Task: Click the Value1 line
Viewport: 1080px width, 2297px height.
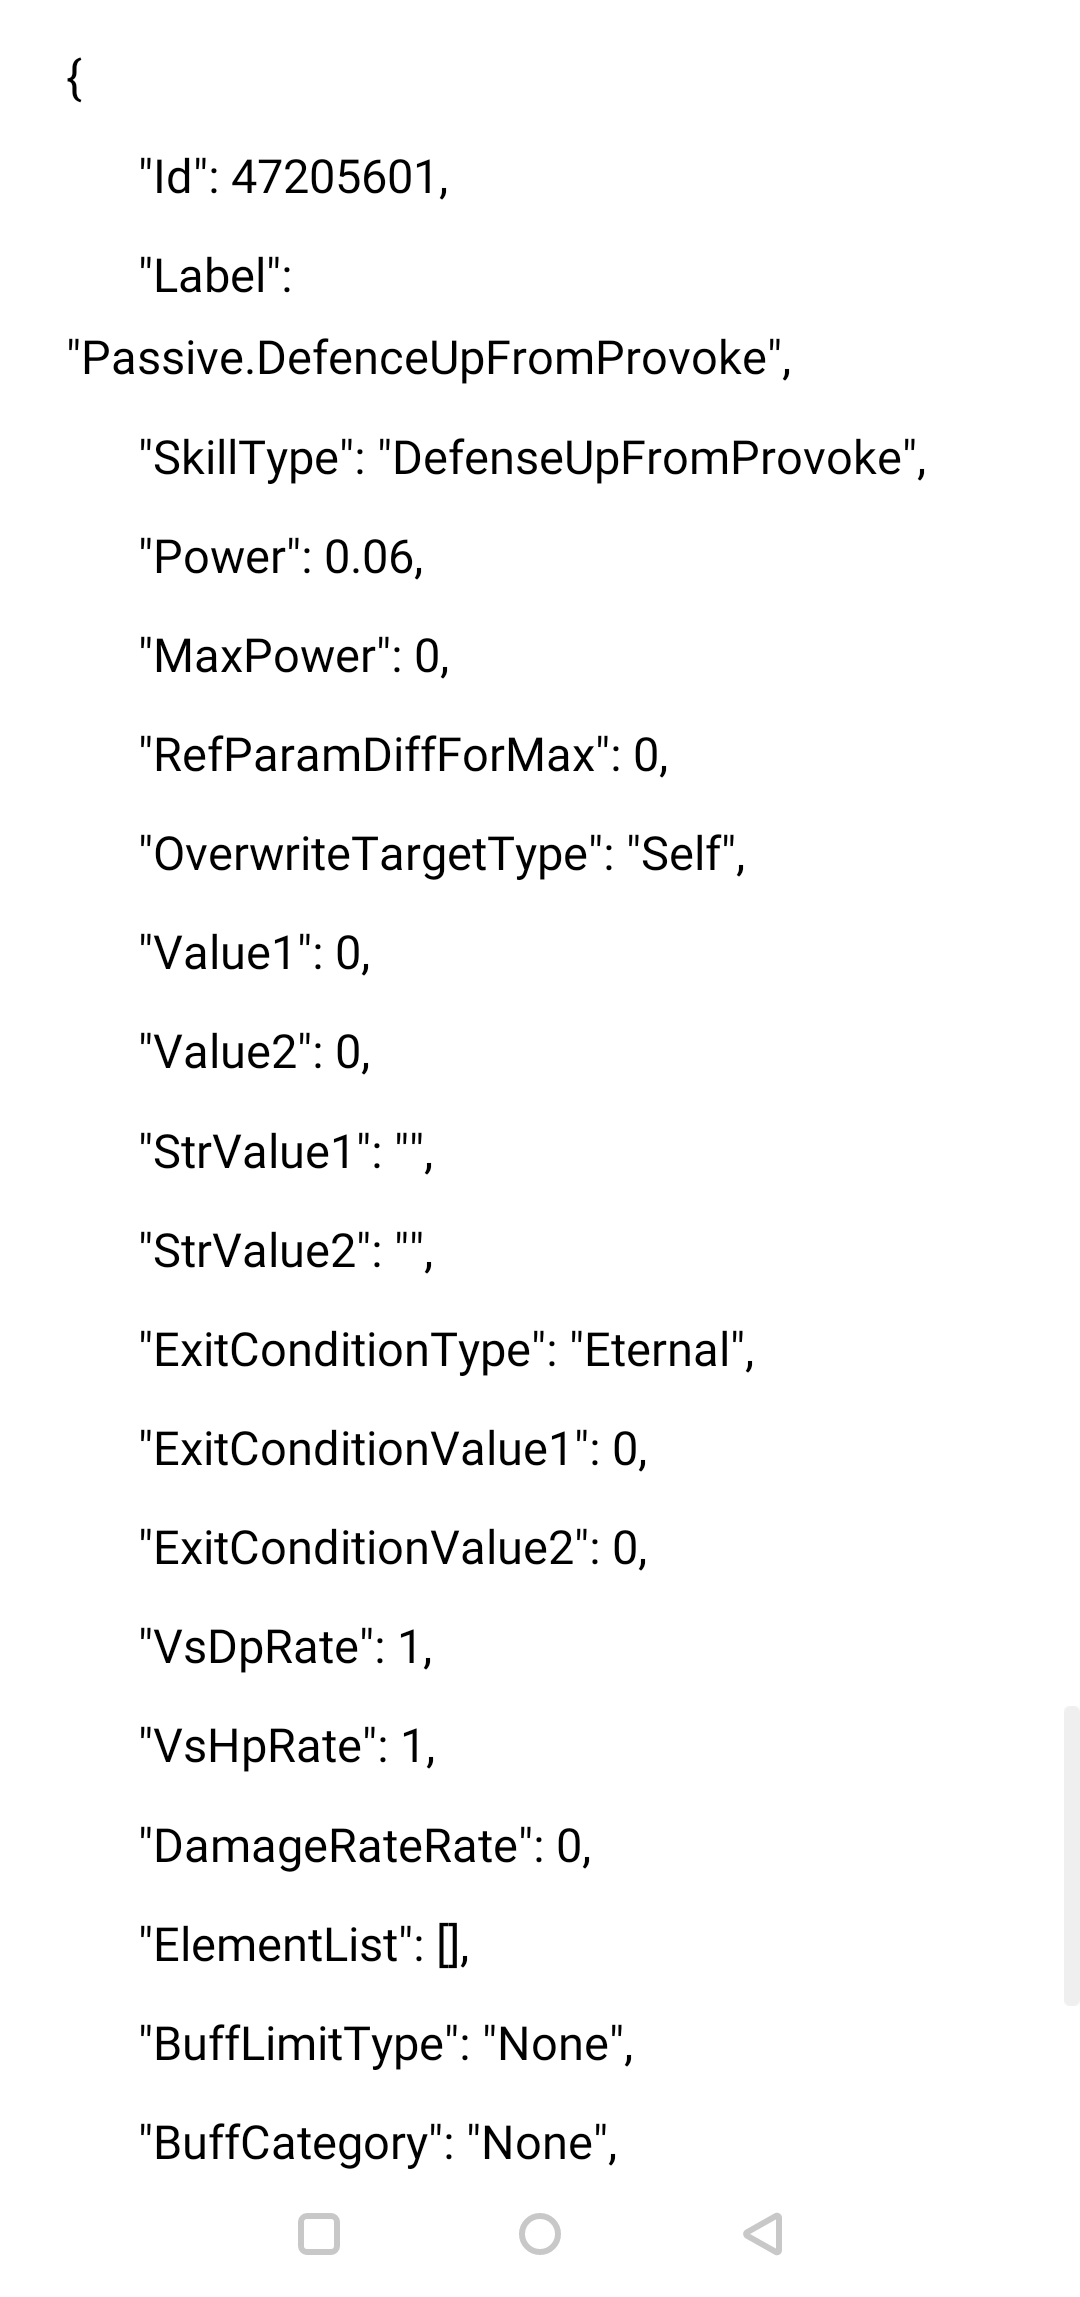Action: tap(255, 952)
